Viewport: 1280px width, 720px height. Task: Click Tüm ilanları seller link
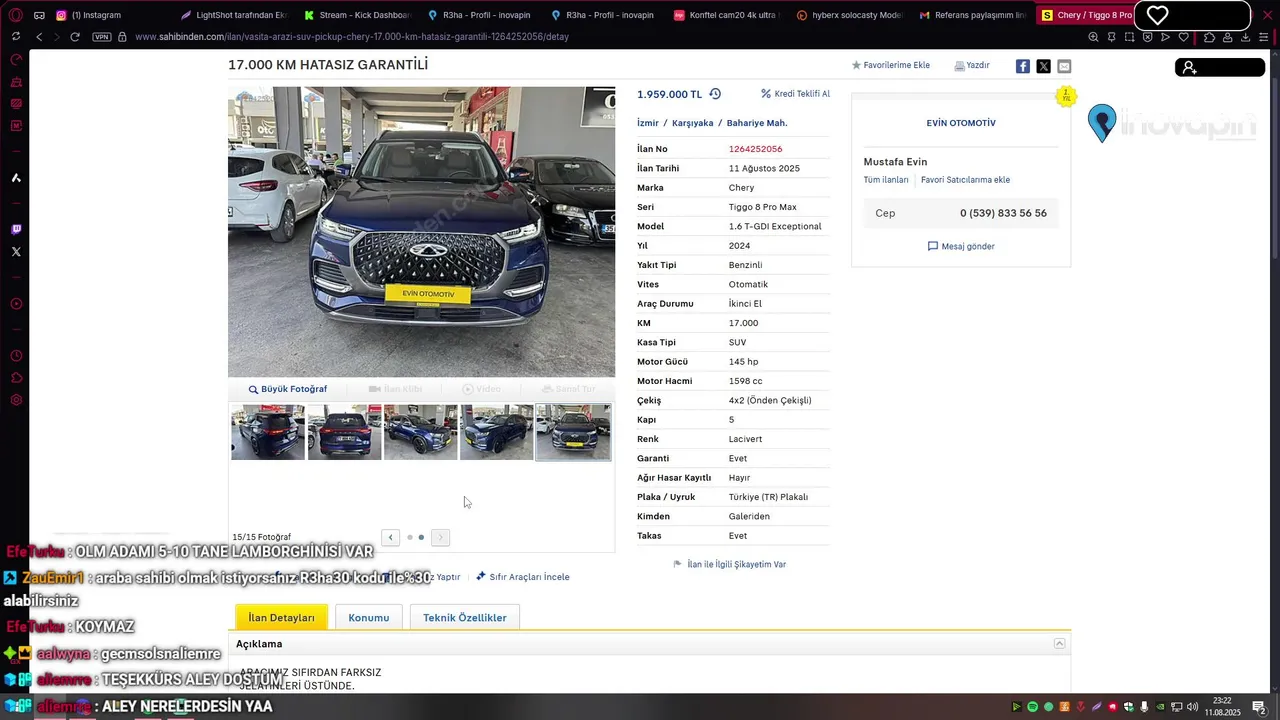coord(886,180)
